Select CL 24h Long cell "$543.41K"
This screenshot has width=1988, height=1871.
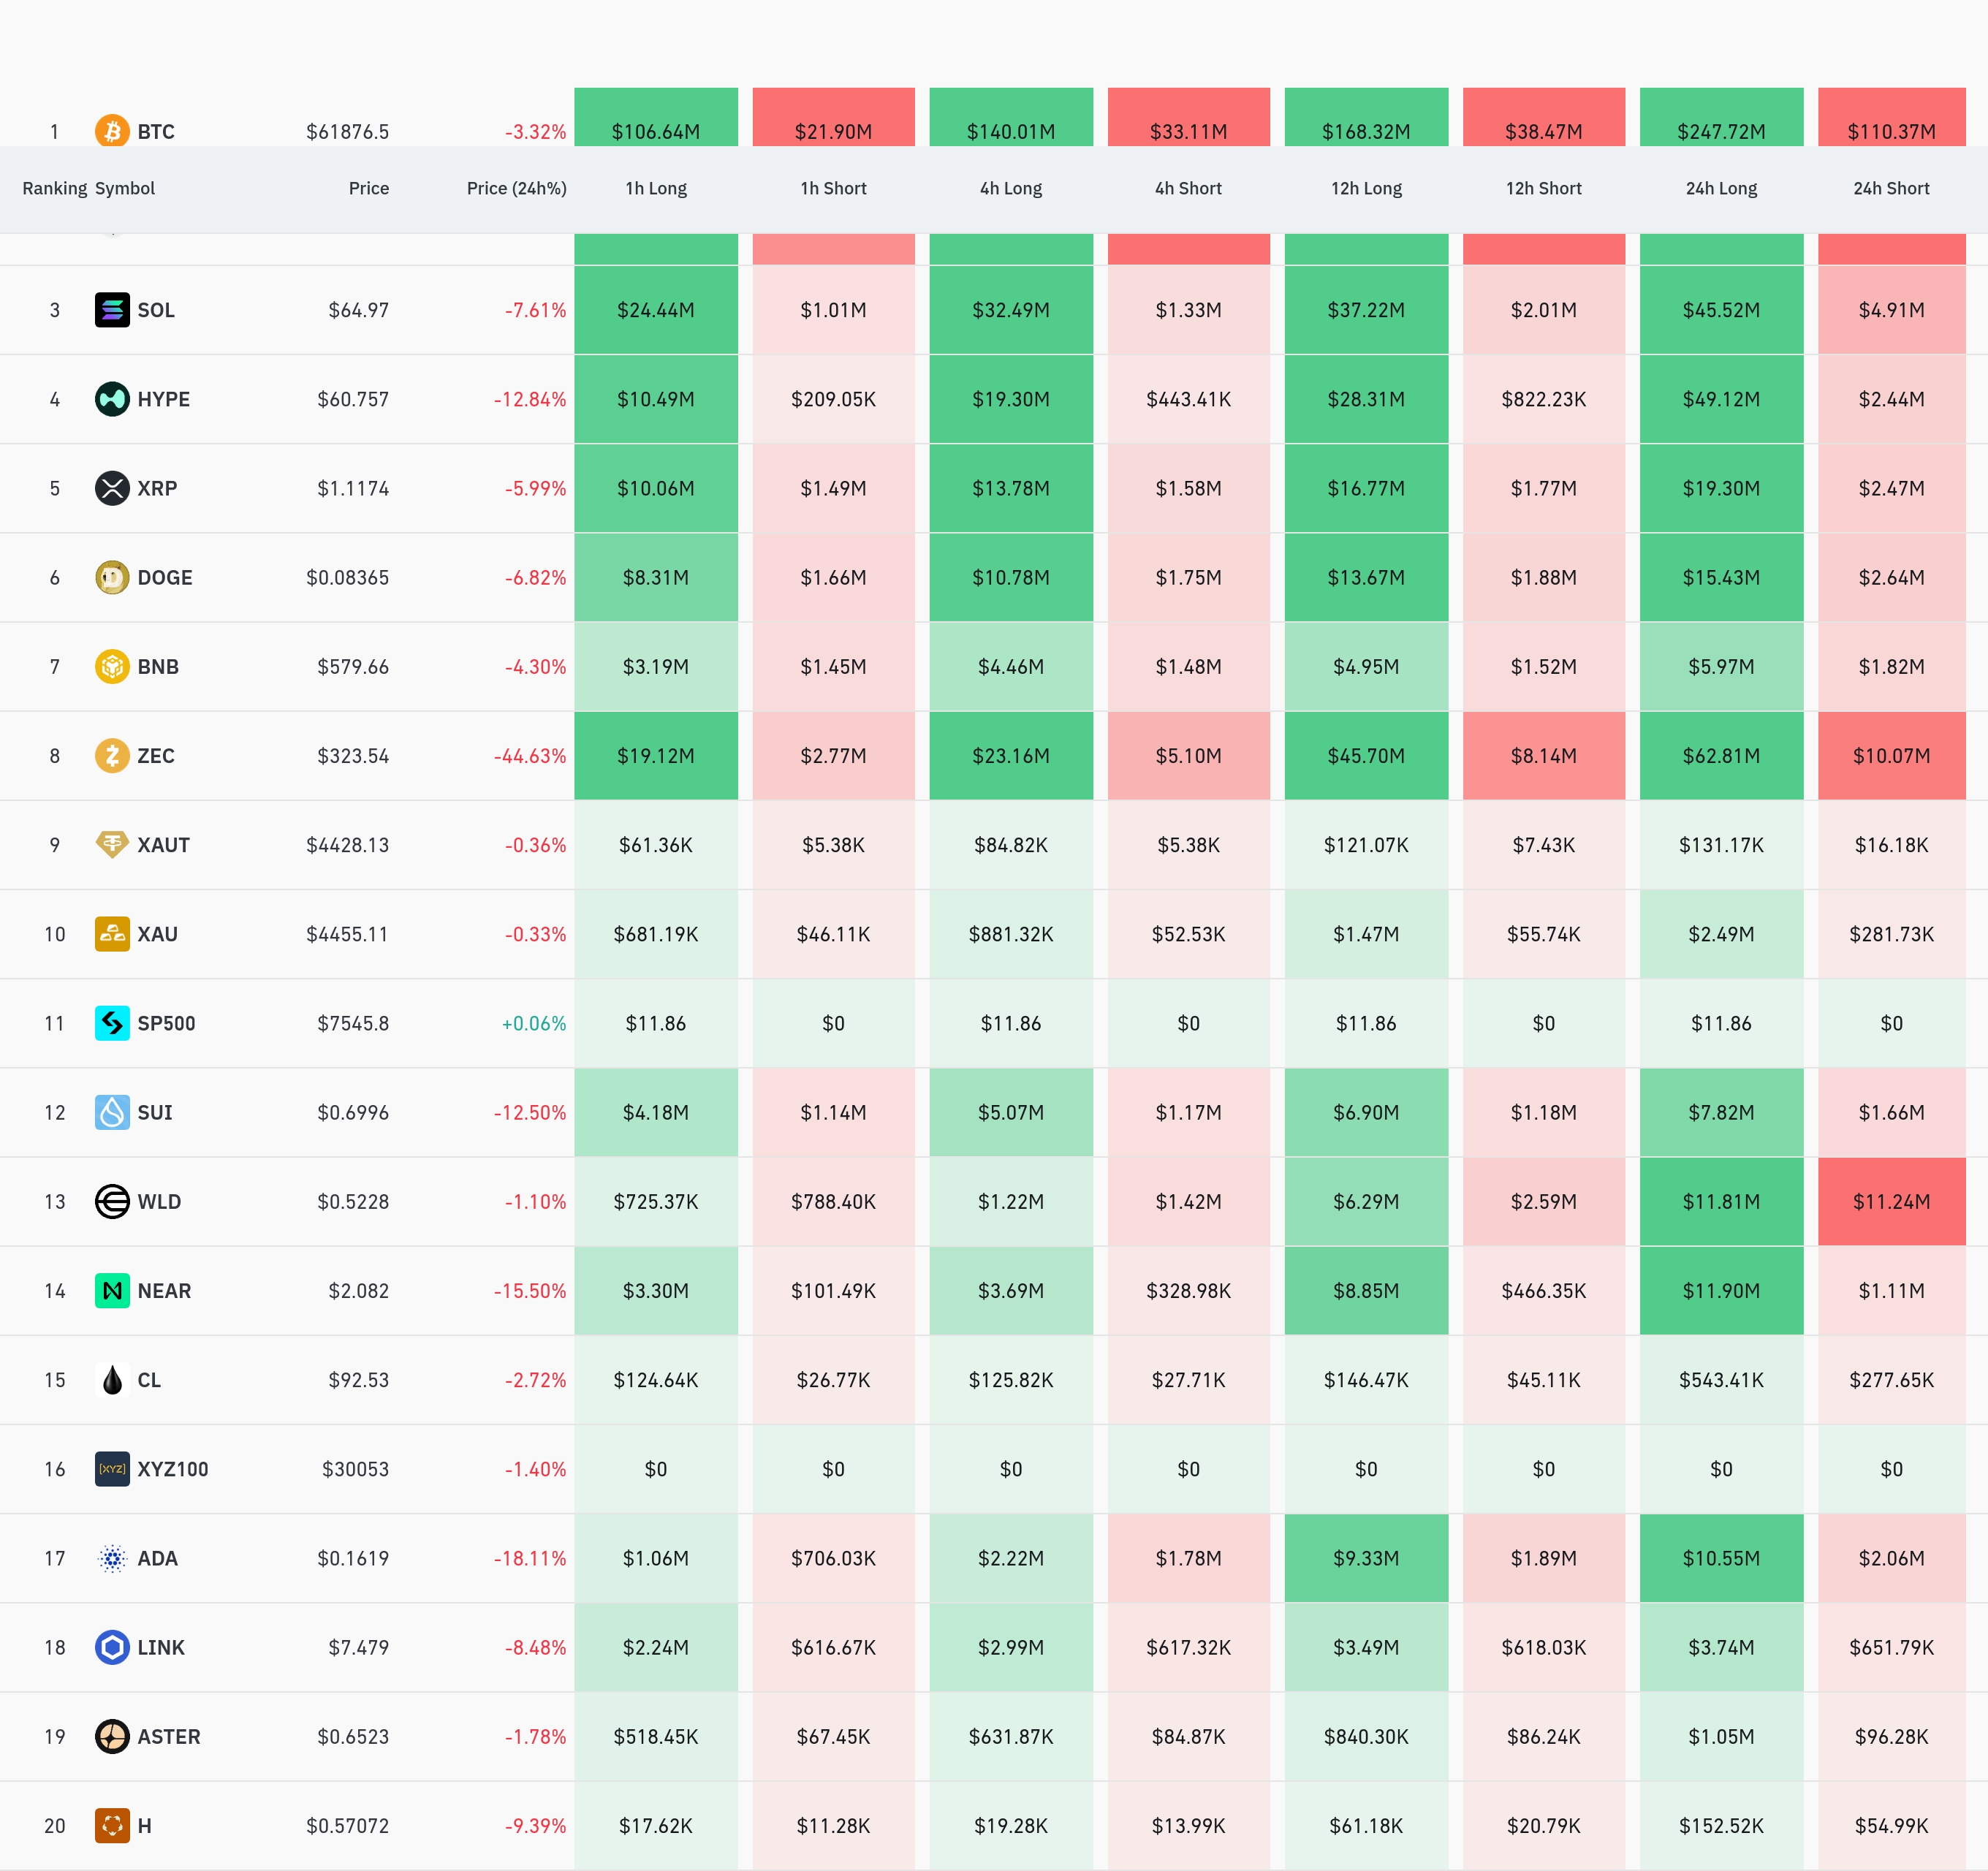click(x=1721, y=1379)
